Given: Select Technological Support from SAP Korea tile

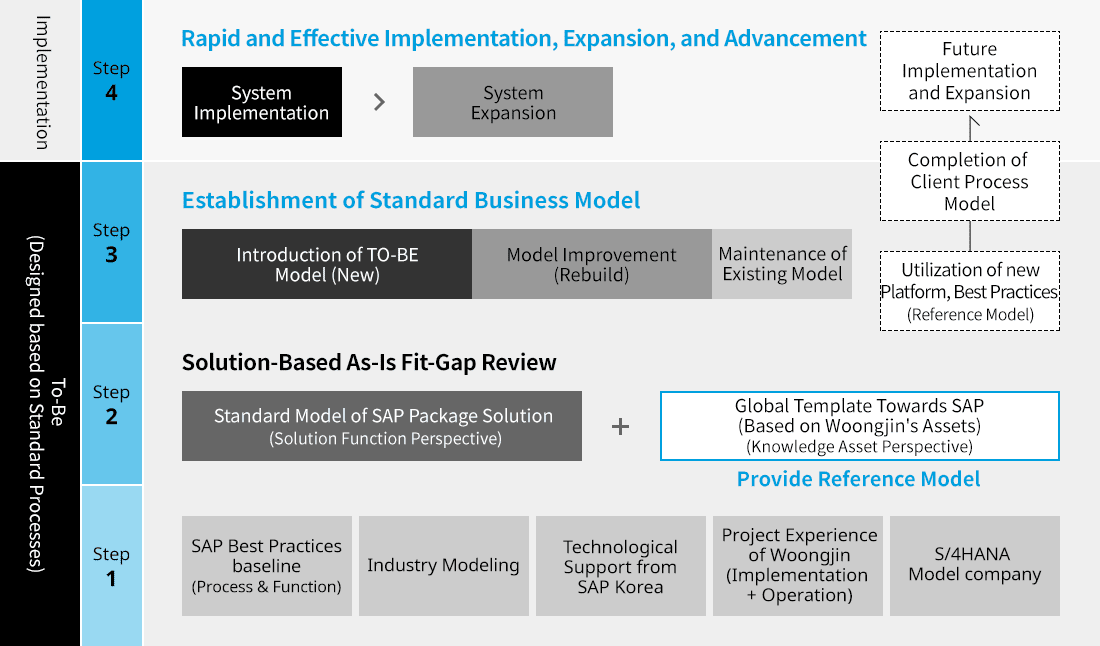Looking at the screenshot, I should click(620, 566).
